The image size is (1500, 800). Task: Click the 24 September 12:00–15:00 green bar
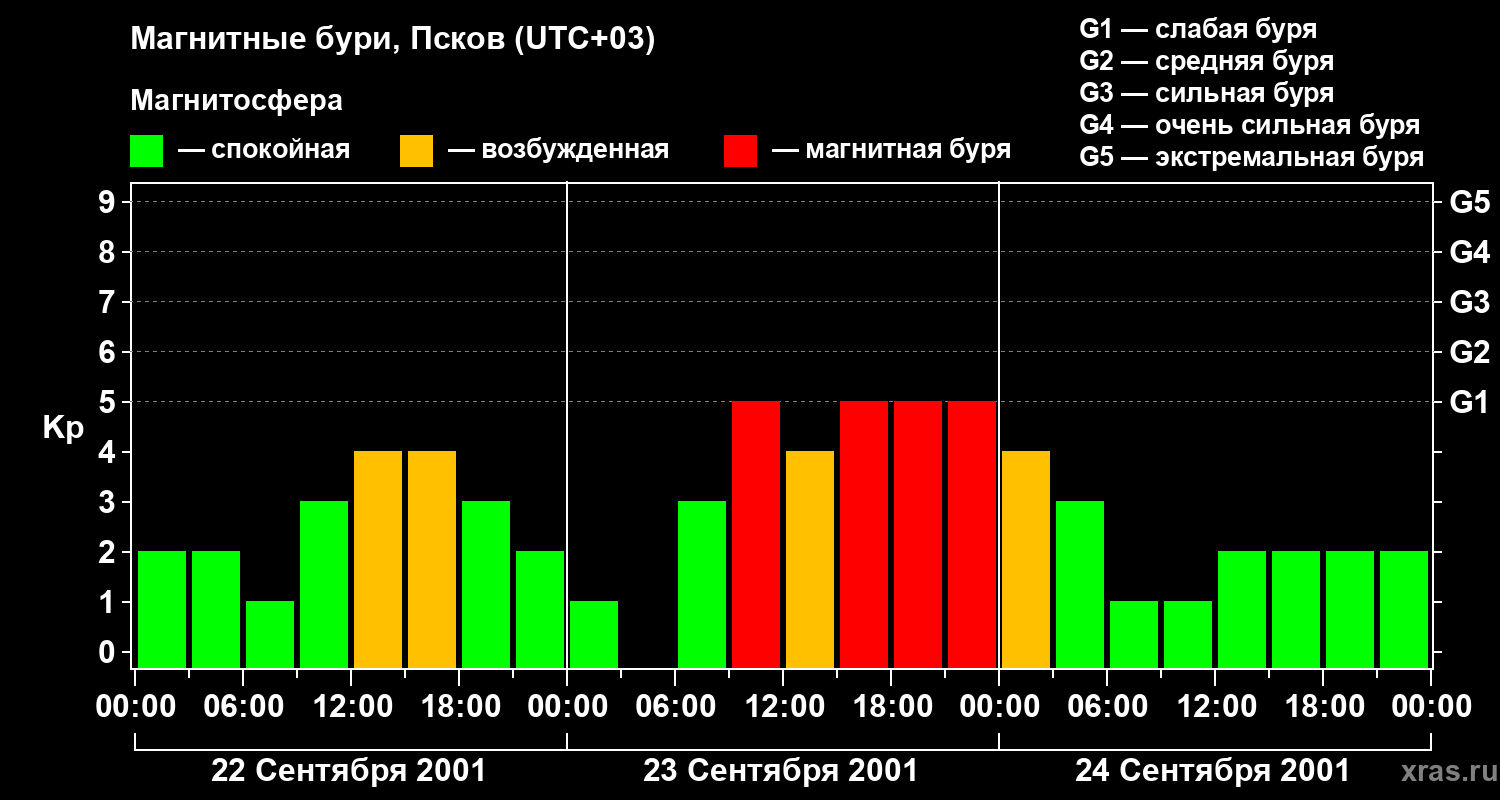(x=1242, y=609)
